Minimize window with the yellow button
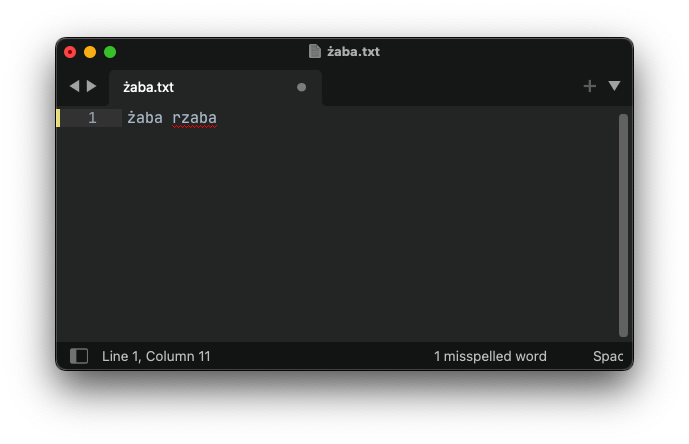689x444 pixels. point(90,52)
